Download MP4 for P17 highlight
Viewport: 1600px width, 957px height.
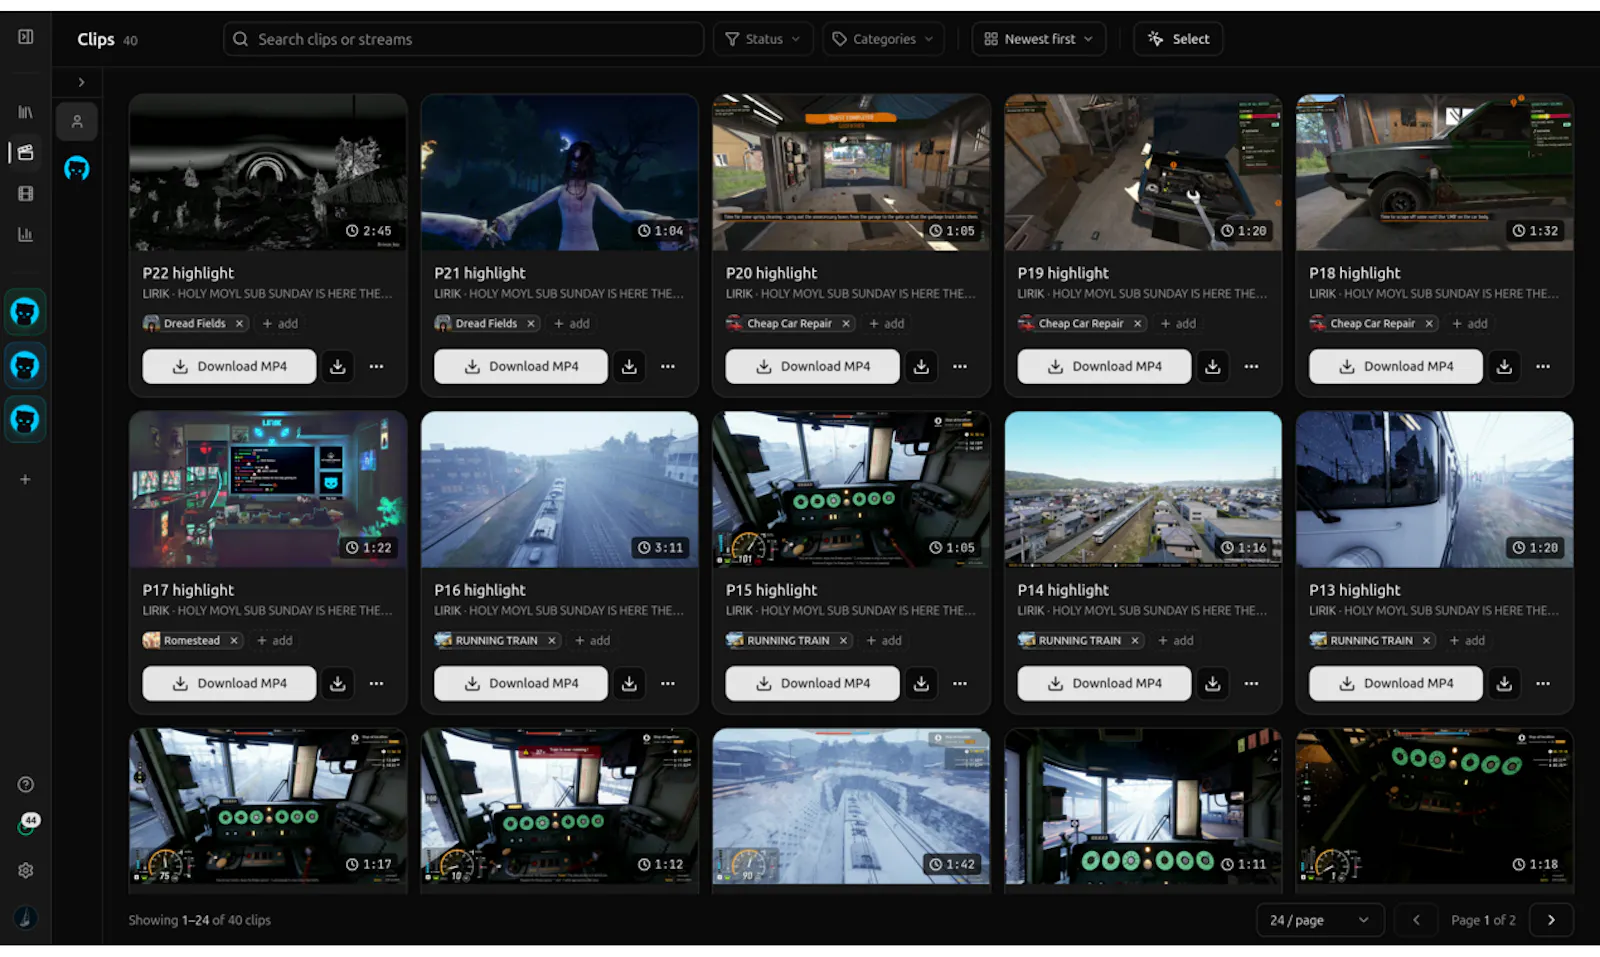(229, 684)
